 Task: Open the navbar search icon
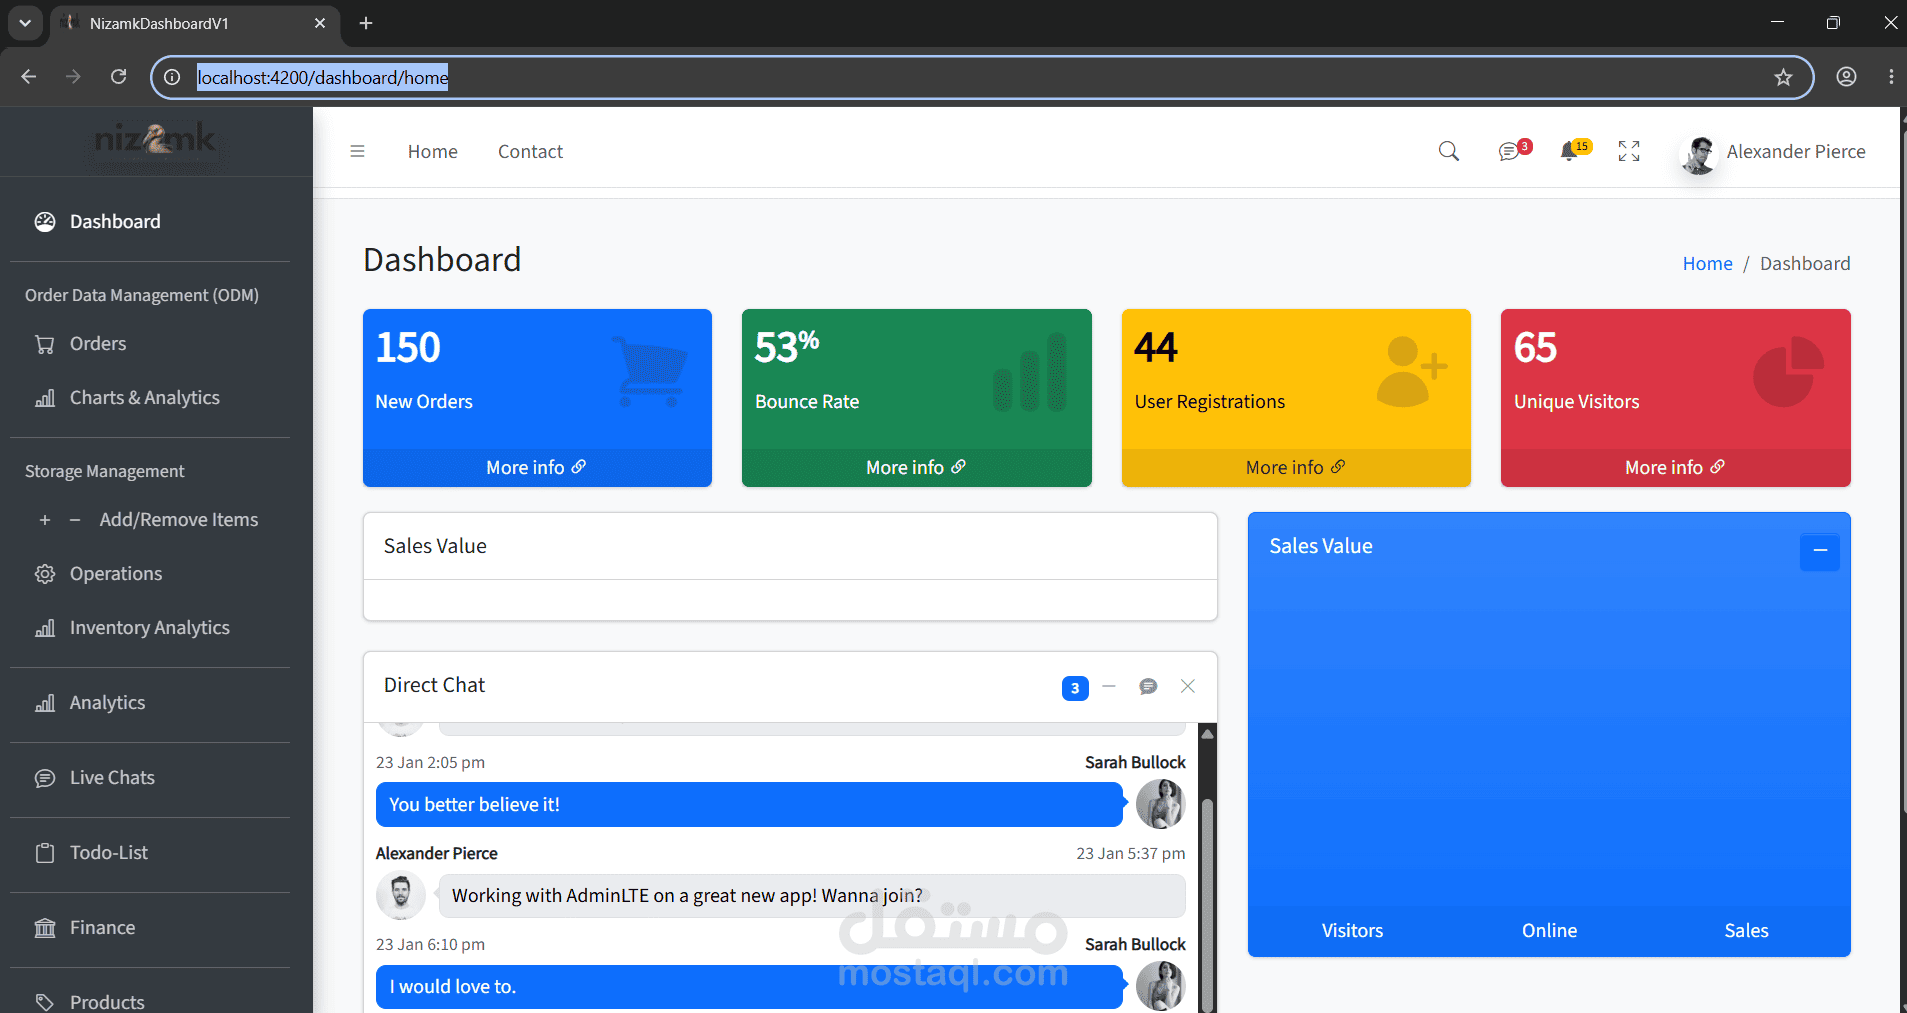point(1448,151)
